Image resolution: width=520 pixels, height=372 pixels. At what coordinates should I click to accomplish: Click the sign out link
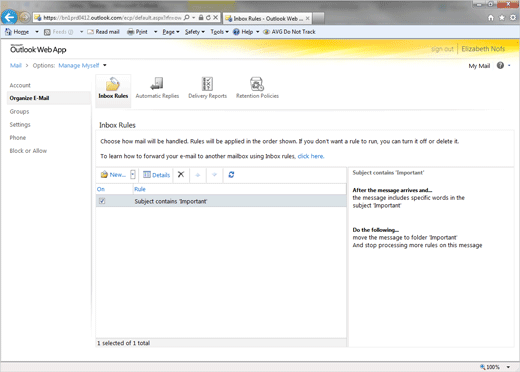(x=442, y=49)
